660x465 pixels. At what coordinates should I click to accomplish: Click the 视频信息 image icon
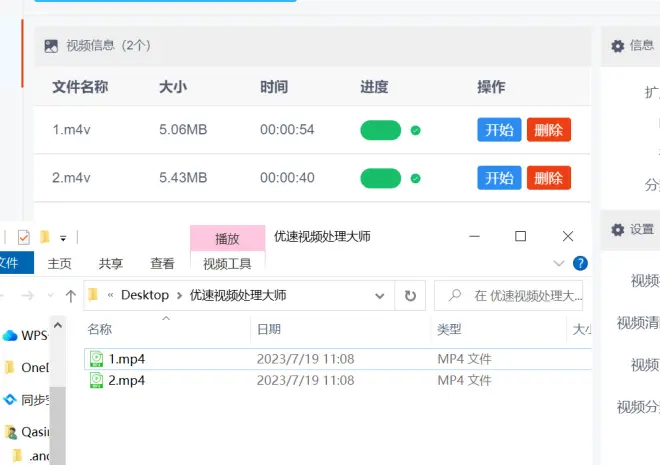pos(51,46)
